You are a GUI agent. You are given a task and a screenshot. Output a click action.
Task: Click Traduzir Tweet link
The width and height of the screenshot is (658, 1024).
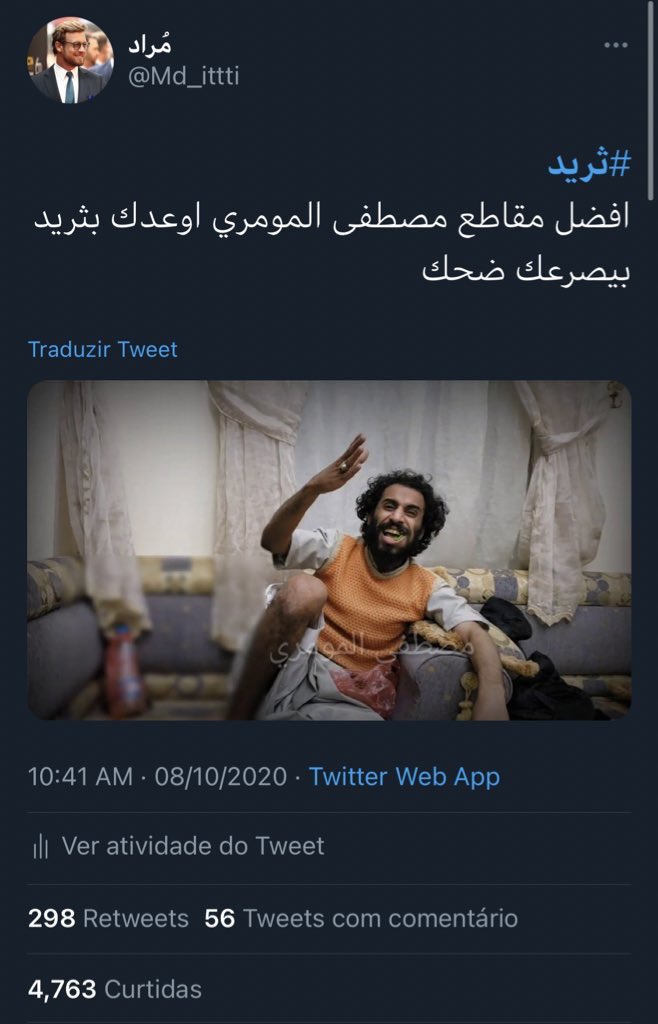click(x=102, y=349)
